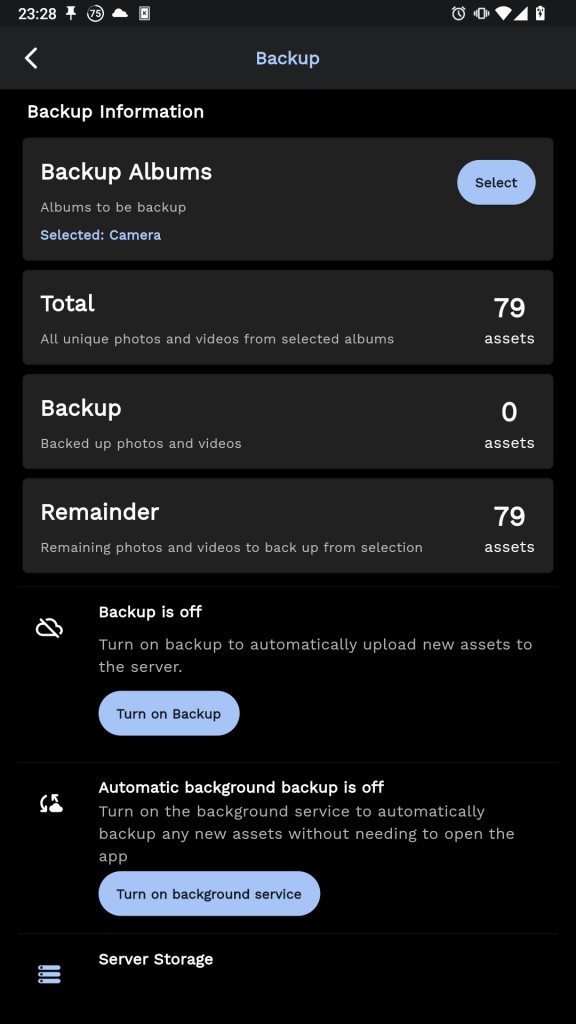Tap the Selected: Camera link
Viewport: 576px width, 1024px height.
coord(101,235)
